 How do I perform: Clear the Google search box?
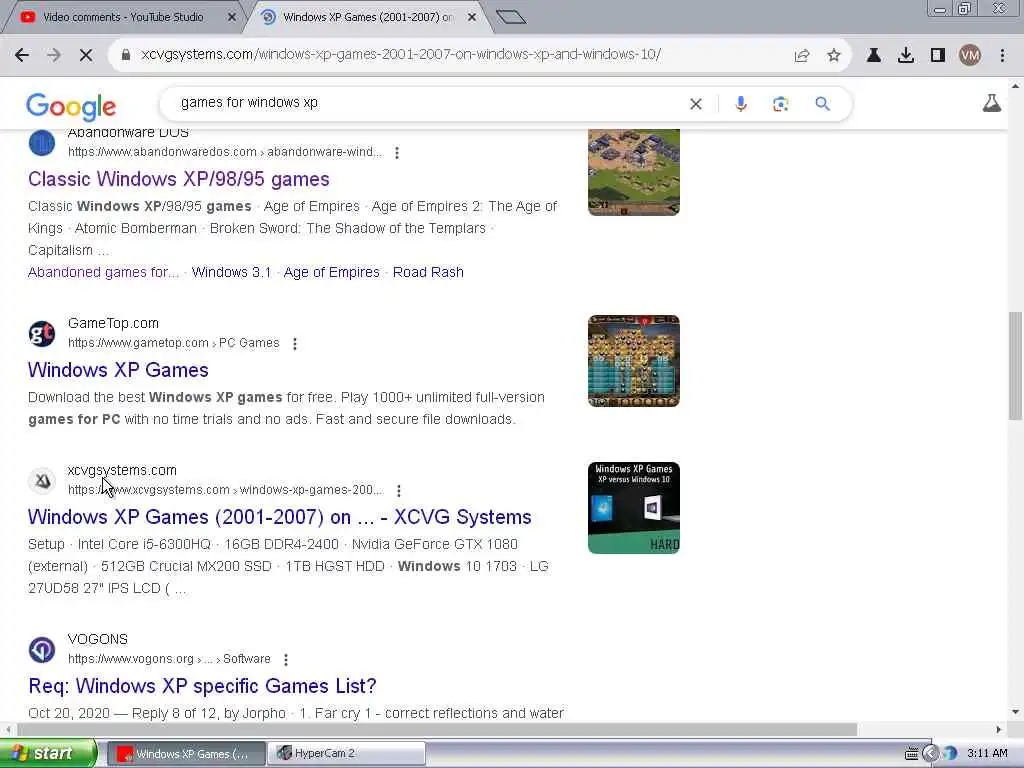tap(696, 104)
